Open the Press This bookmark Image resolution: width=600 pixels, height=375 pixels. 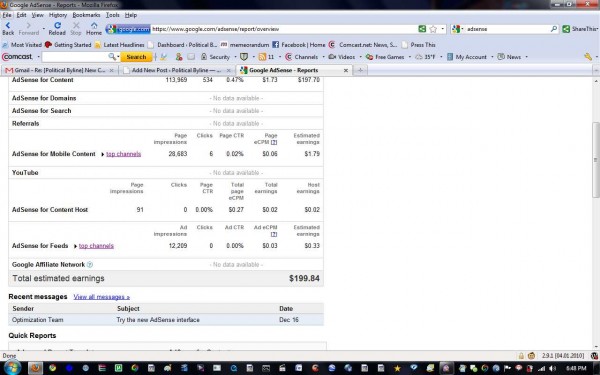(418, 45)
